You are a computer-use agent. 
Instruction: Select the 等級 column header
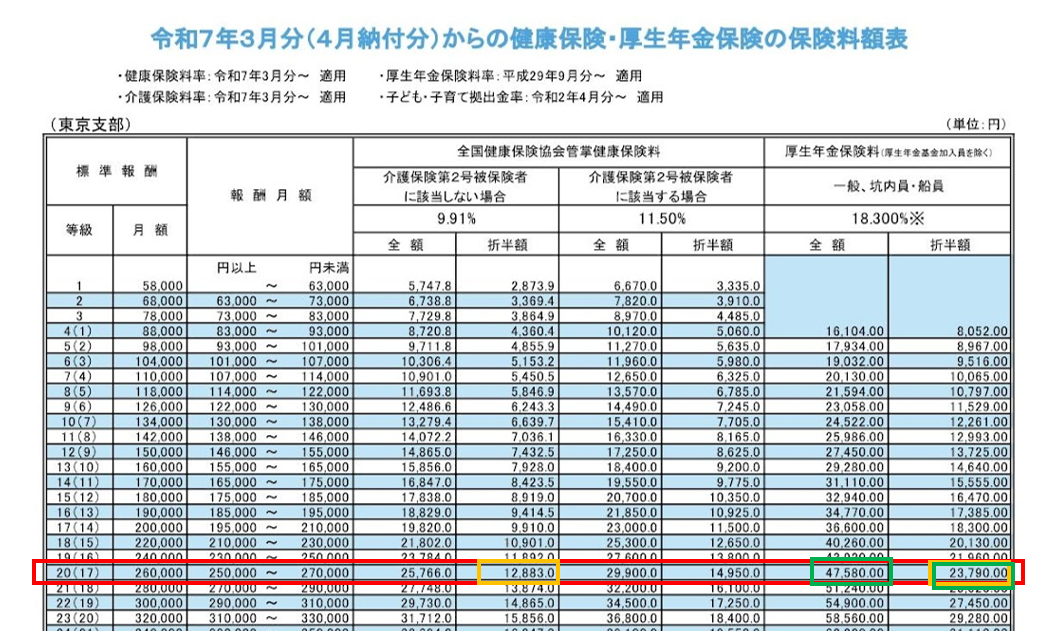click(x=79, y=229)
